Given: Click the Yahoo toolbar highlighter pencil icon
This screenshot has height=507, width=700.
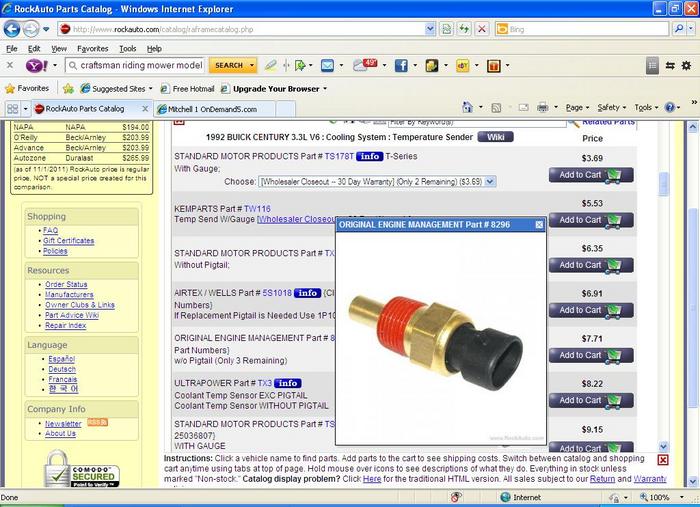Looking at the screenshot, I should coord(270,66).
